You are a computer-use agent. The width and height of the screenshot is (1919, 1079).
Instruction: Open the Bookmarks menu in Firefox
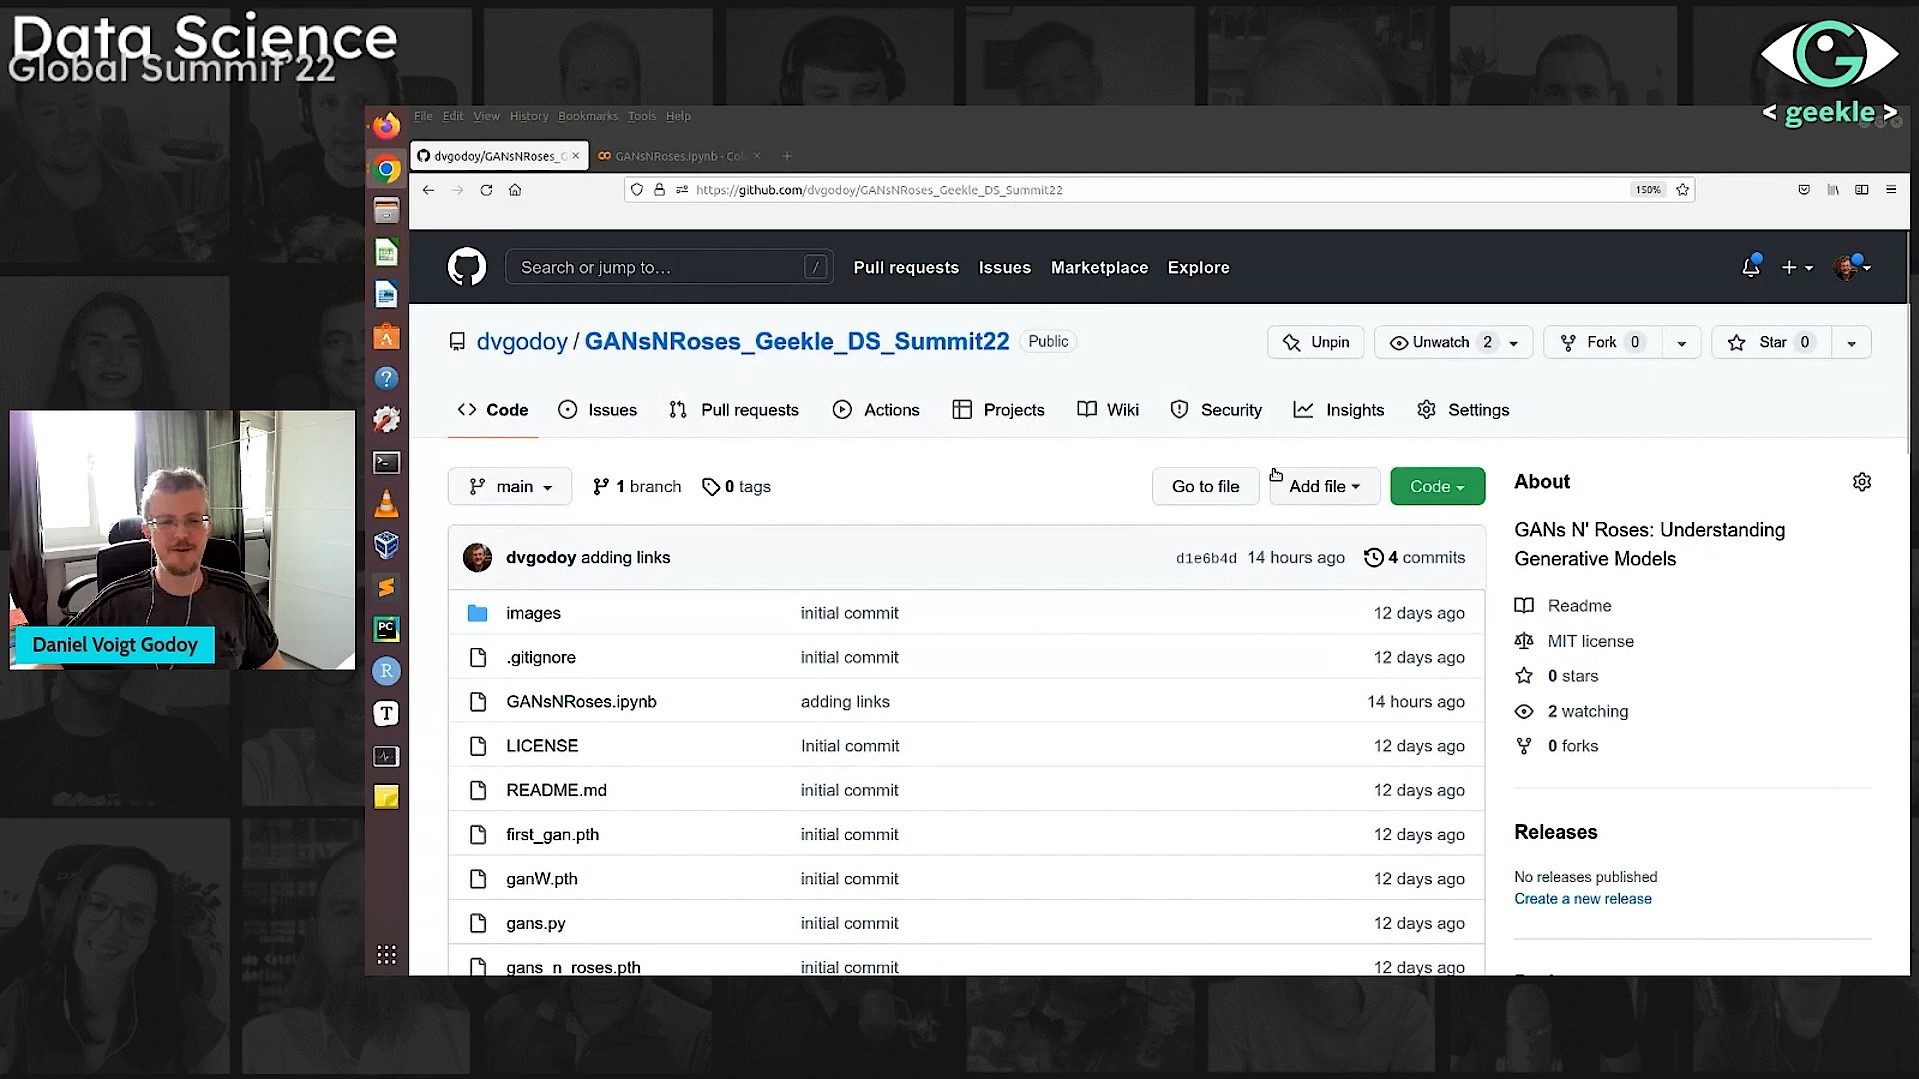coord(588,116)
